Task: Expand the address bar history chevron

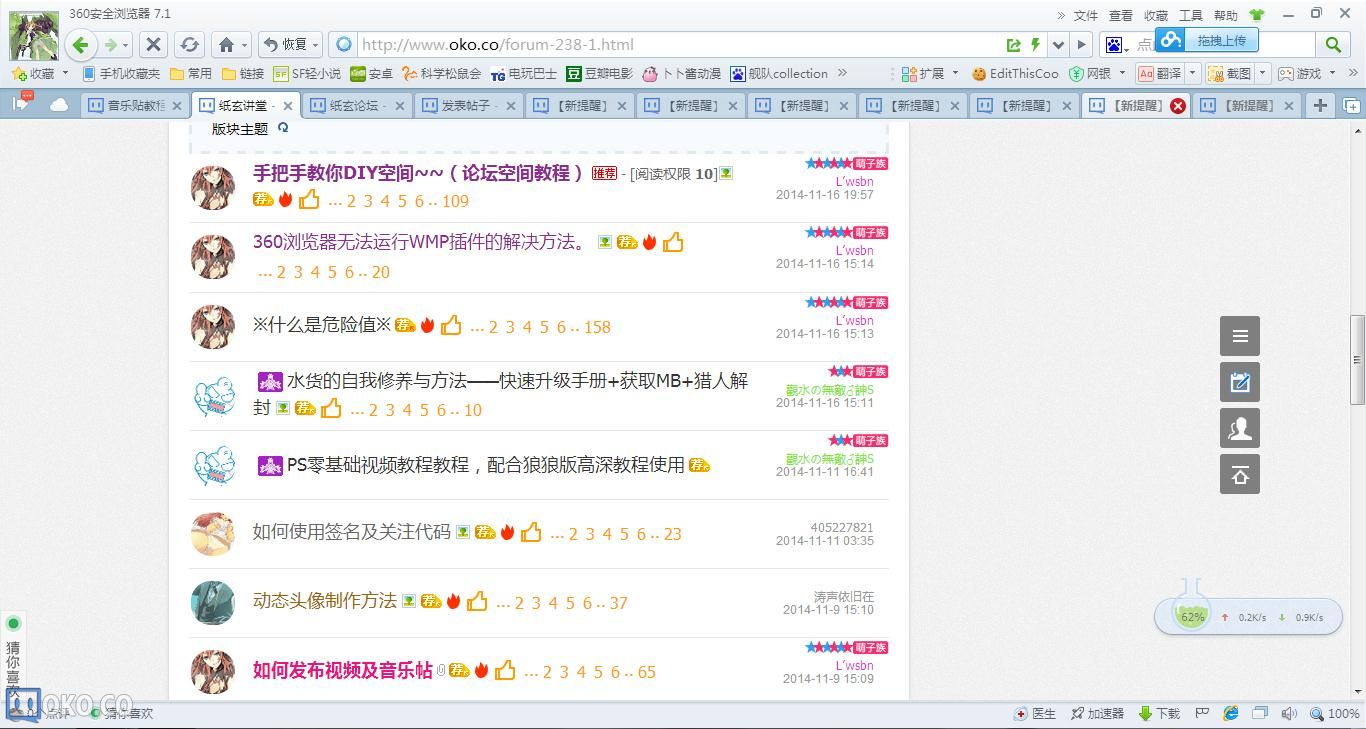Action: tap(1058, 45)
